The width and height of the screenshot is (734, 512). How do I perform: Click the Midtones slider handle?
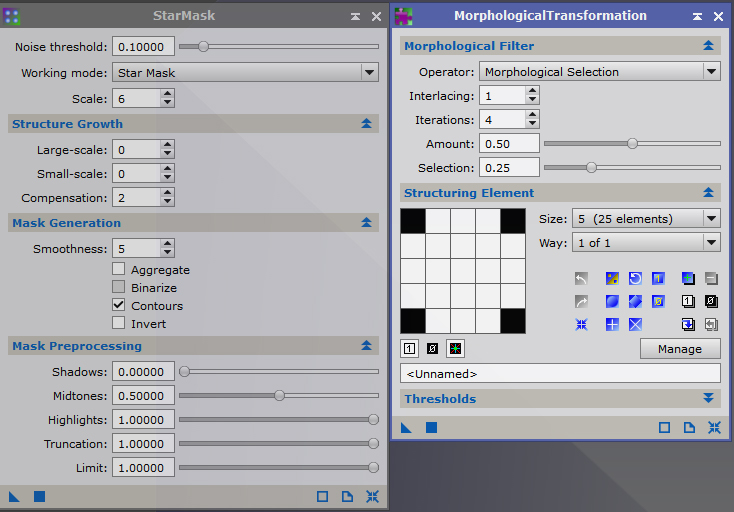pyautogui.click(x=279, y=395)
